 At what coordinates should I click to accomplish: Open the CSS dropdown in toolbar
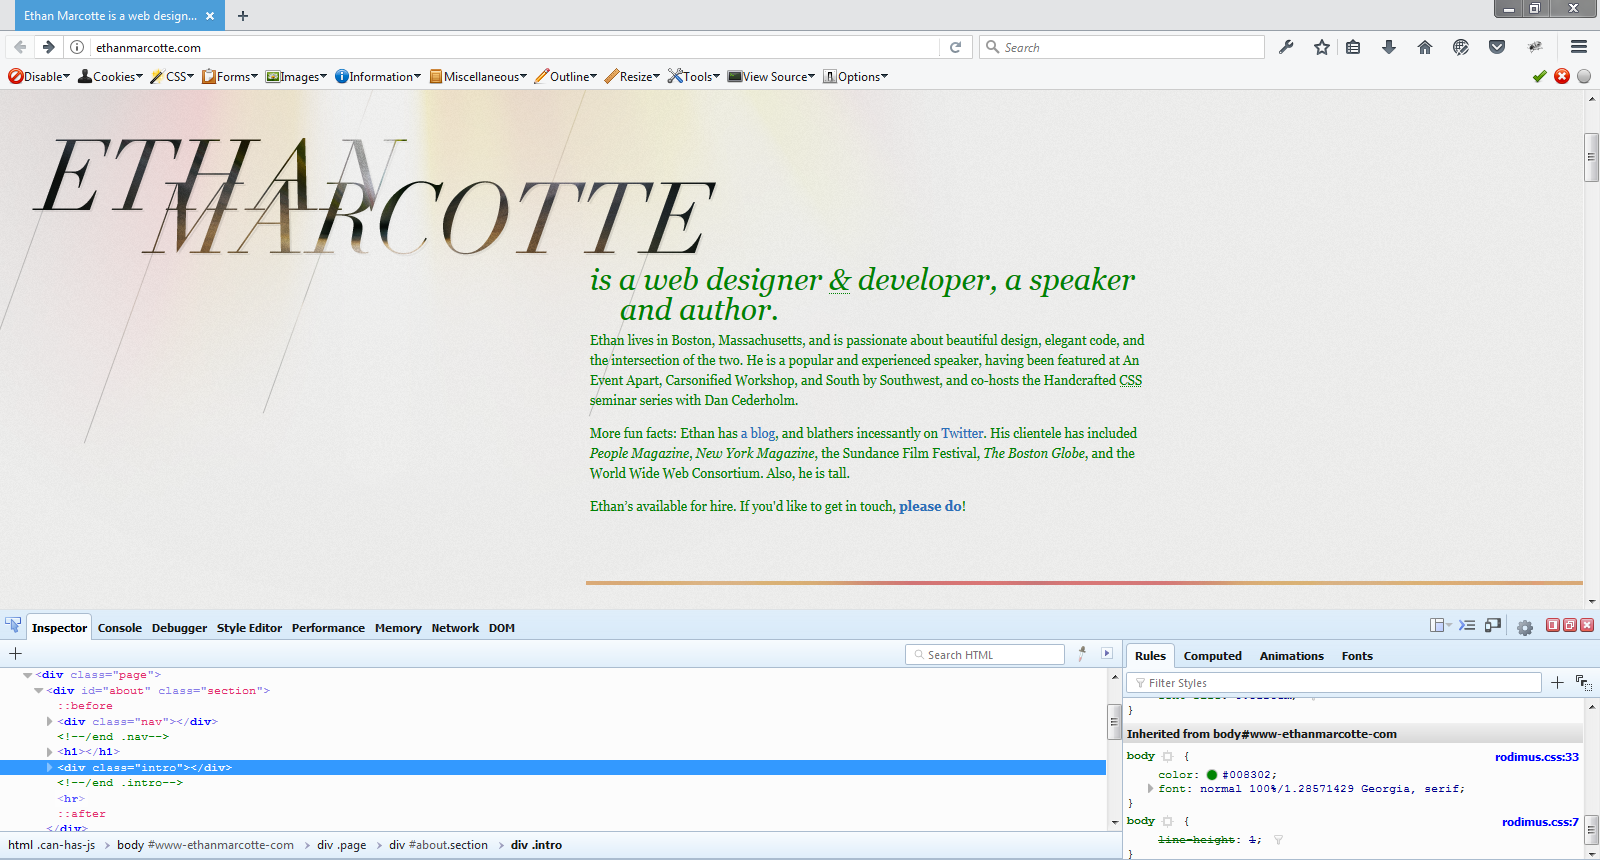pos(172,76)
